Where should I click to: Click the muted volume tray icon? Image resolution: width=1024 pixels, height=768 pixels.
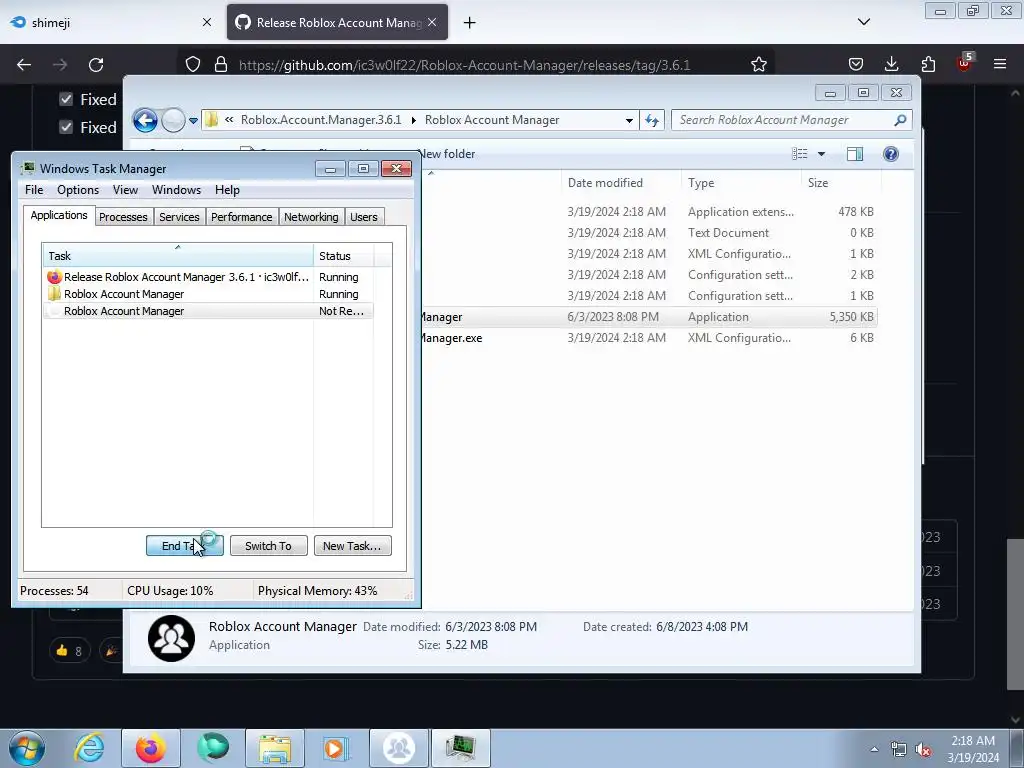923,750
